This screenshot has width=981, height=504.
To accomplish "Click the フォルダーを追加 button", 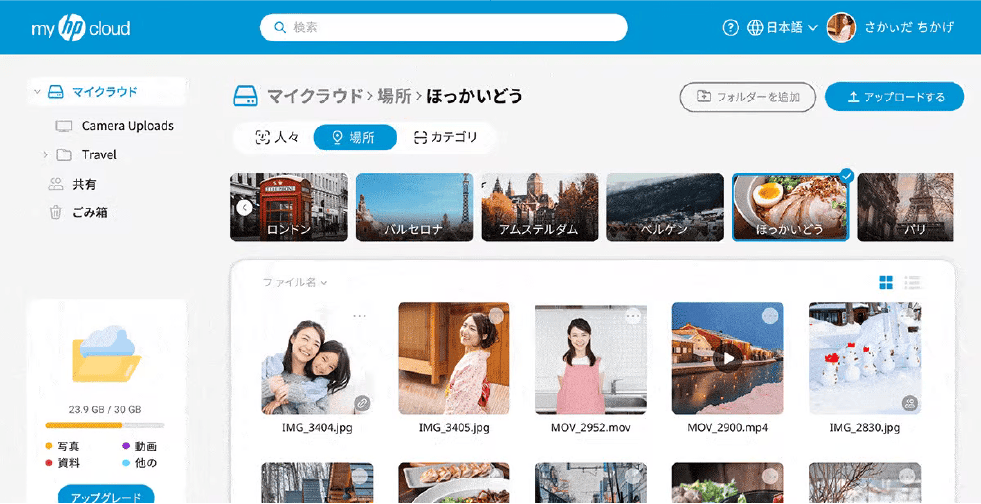I will (x=747, y=97).
